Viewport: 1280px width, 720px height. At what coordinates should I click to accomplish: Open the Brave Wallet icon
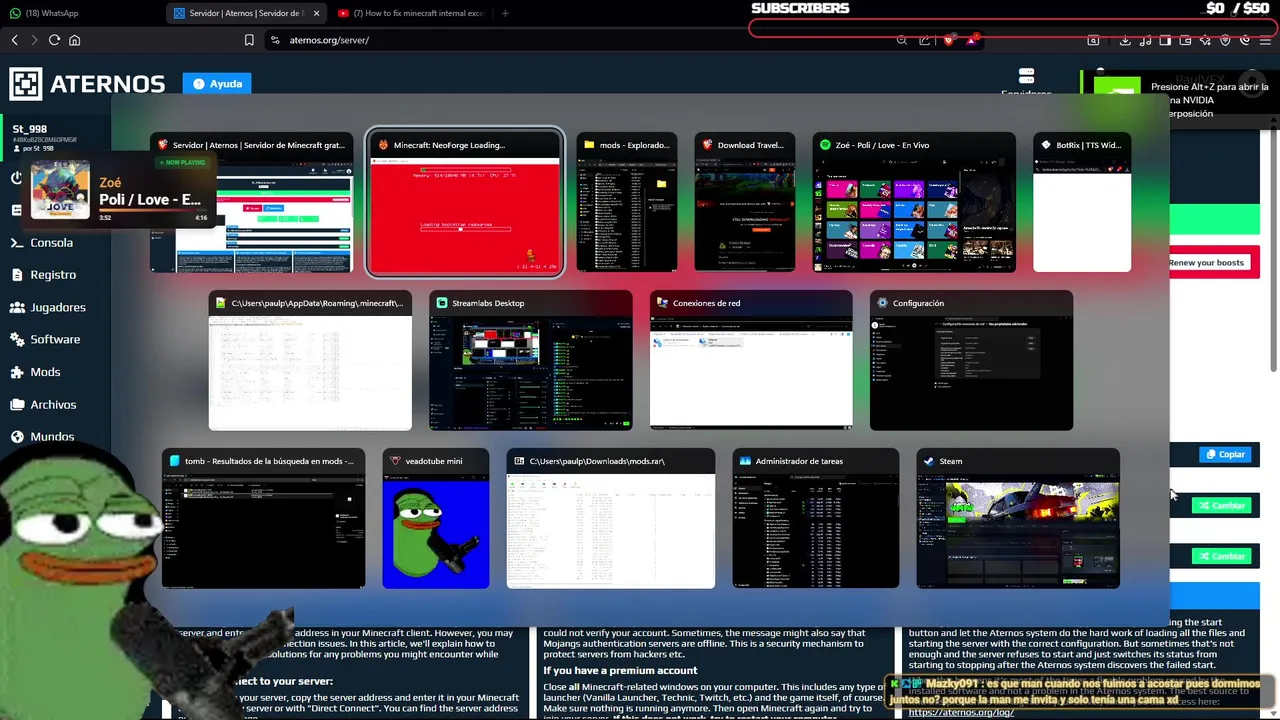click(1185, 40)
